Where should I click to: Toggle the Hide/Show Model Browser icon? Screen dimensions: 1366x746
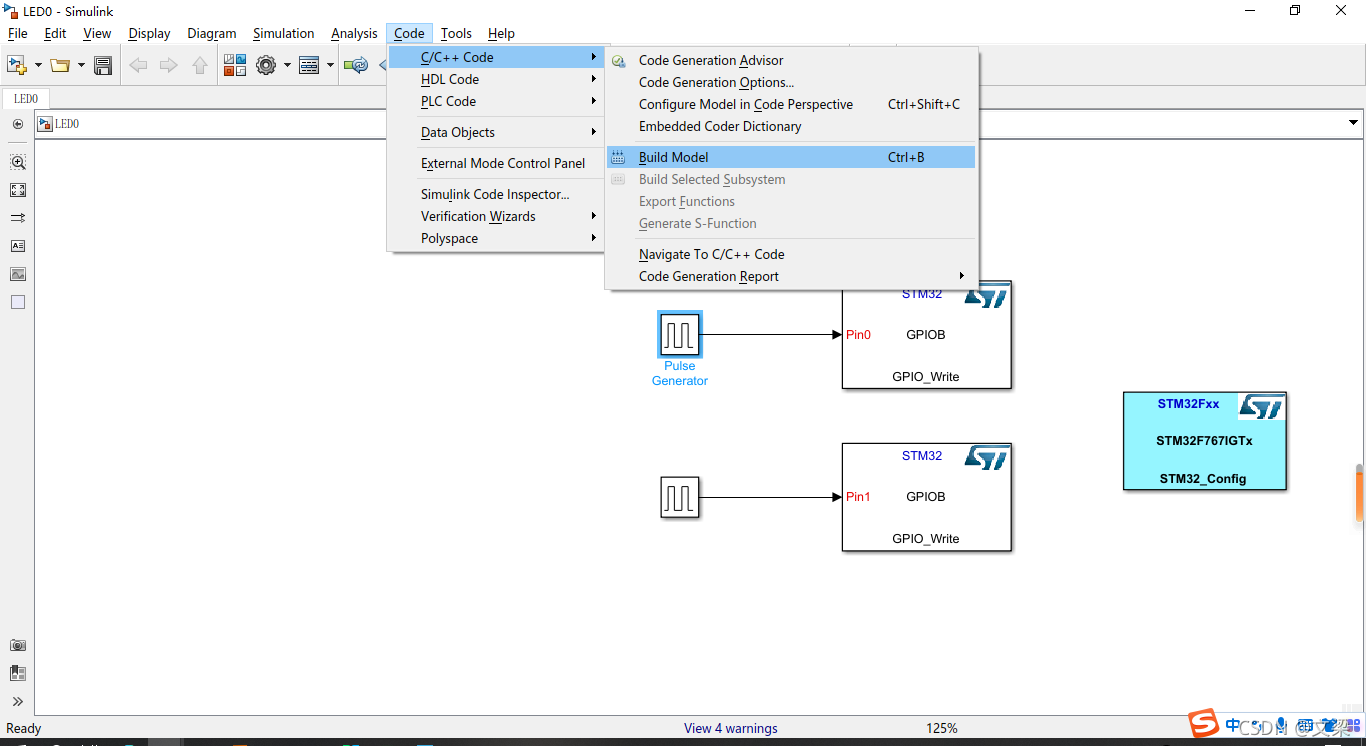tap(17, 124)
